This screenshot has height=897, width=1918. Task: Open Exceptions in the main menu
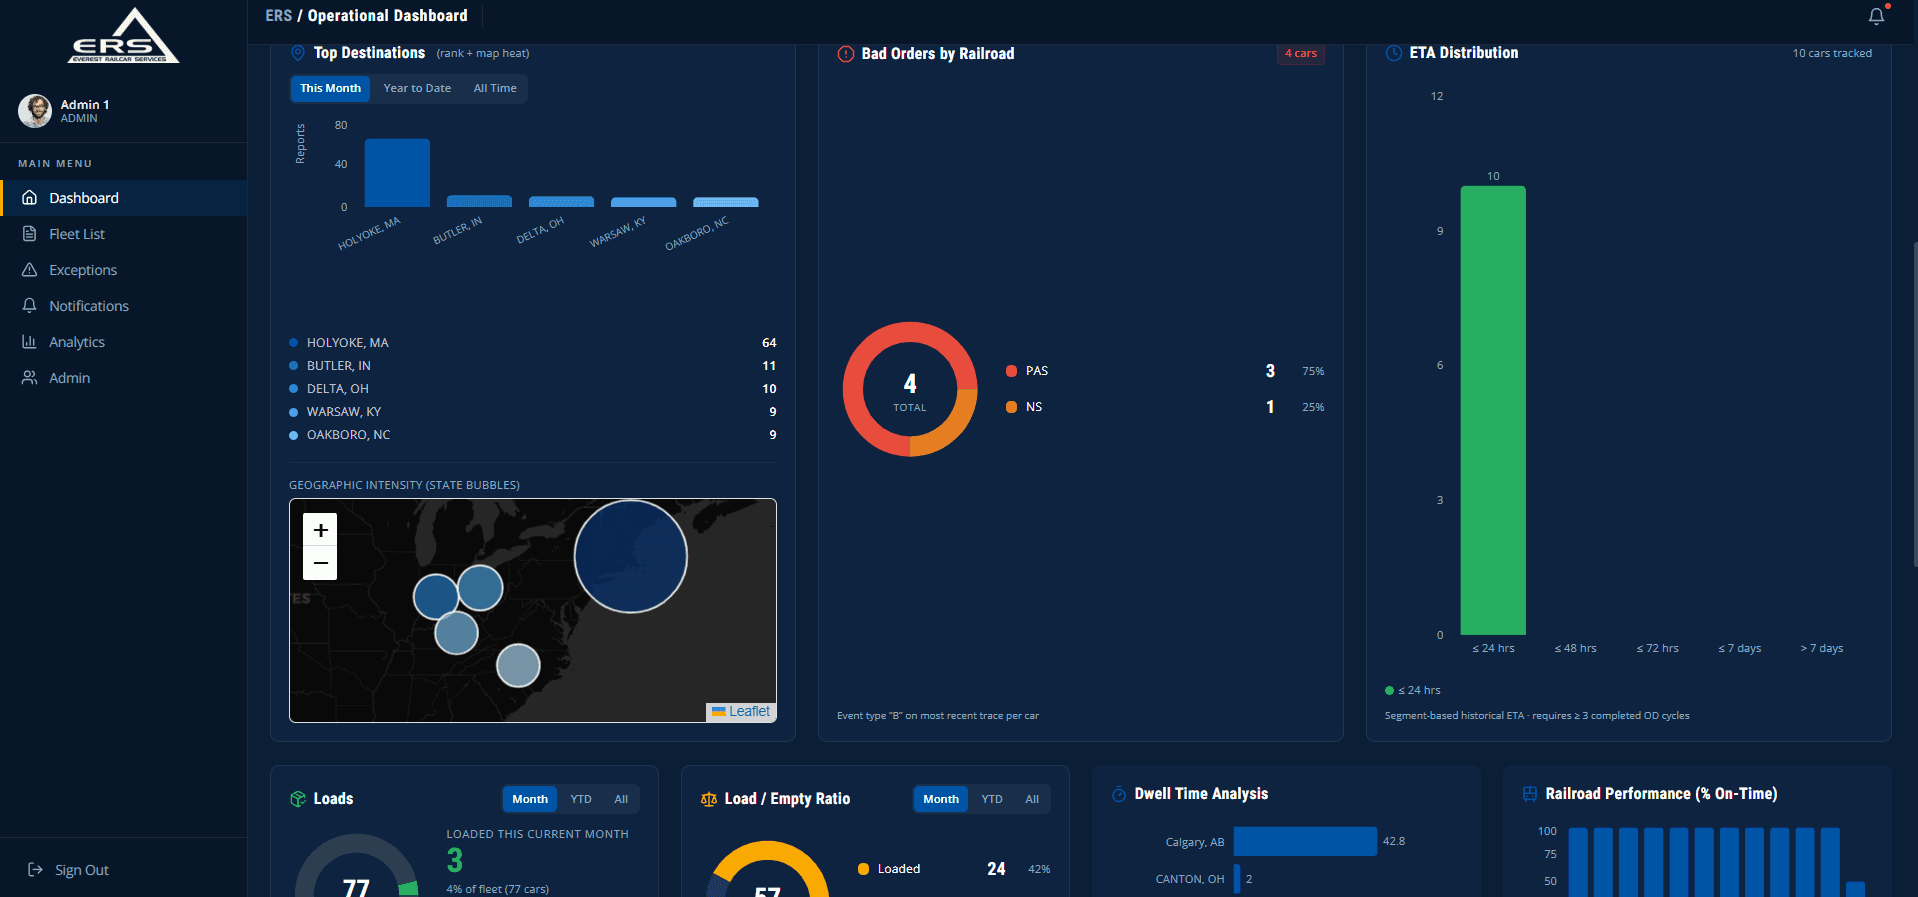(123, 270)
